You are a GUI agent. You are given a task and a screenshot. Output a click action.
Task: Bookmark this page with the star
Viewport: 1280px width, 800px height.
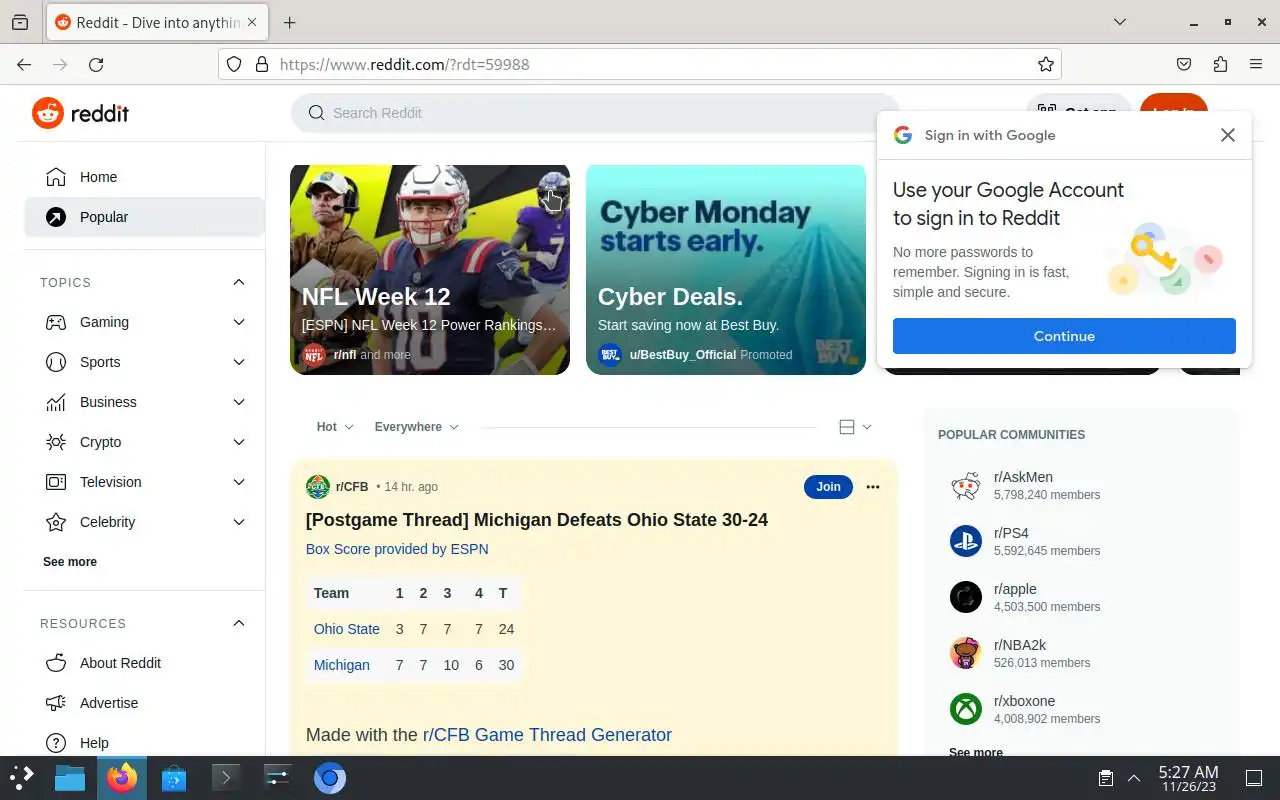(x=1046, y=64)
